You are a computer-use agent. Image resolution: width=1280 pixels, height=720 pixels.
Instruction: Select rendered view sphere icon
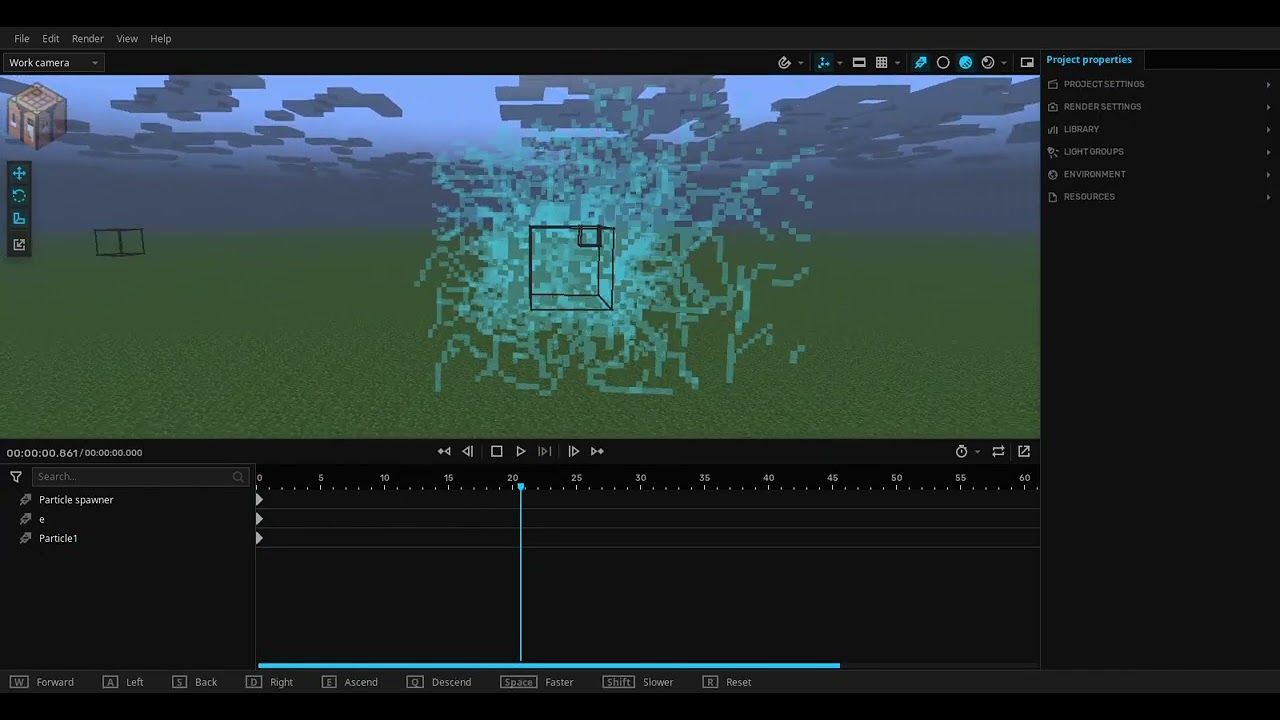tap(988, 62)
